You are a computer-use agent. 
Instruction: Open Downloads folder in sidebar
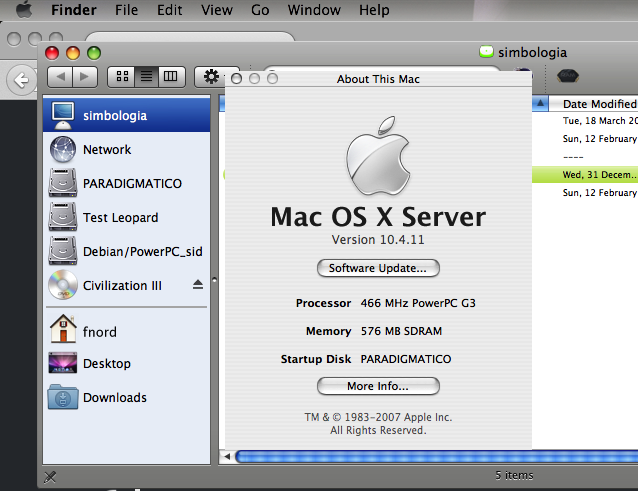coord(127,397)
